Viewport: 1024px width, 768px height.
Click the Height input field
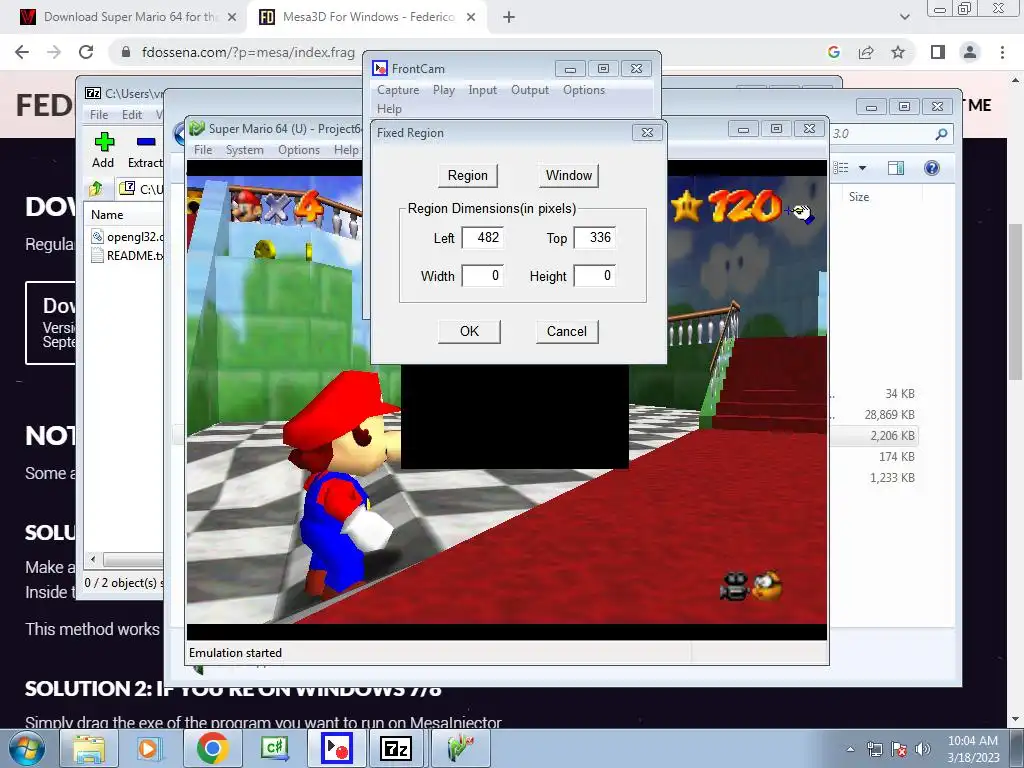[594, 276]
